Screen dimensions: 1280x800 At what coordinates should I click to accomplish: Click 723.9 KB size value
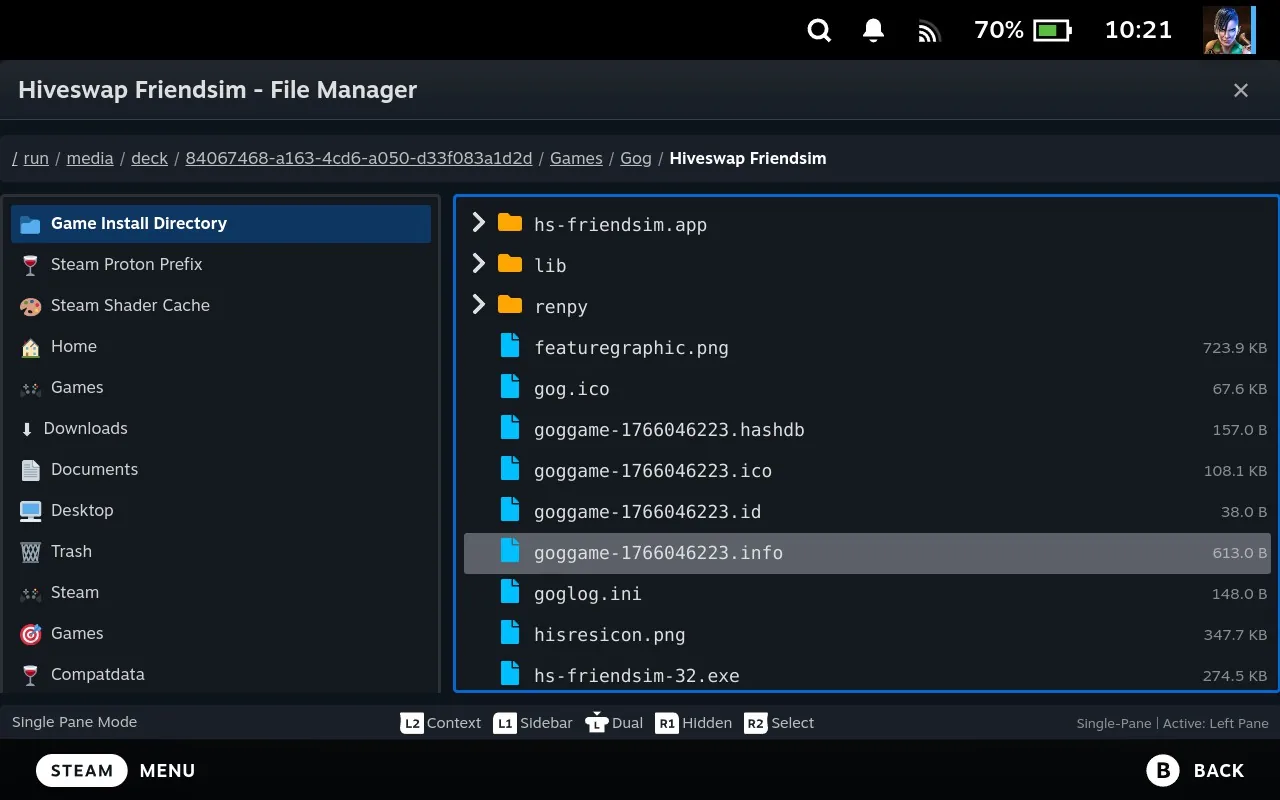point(1235,348)
